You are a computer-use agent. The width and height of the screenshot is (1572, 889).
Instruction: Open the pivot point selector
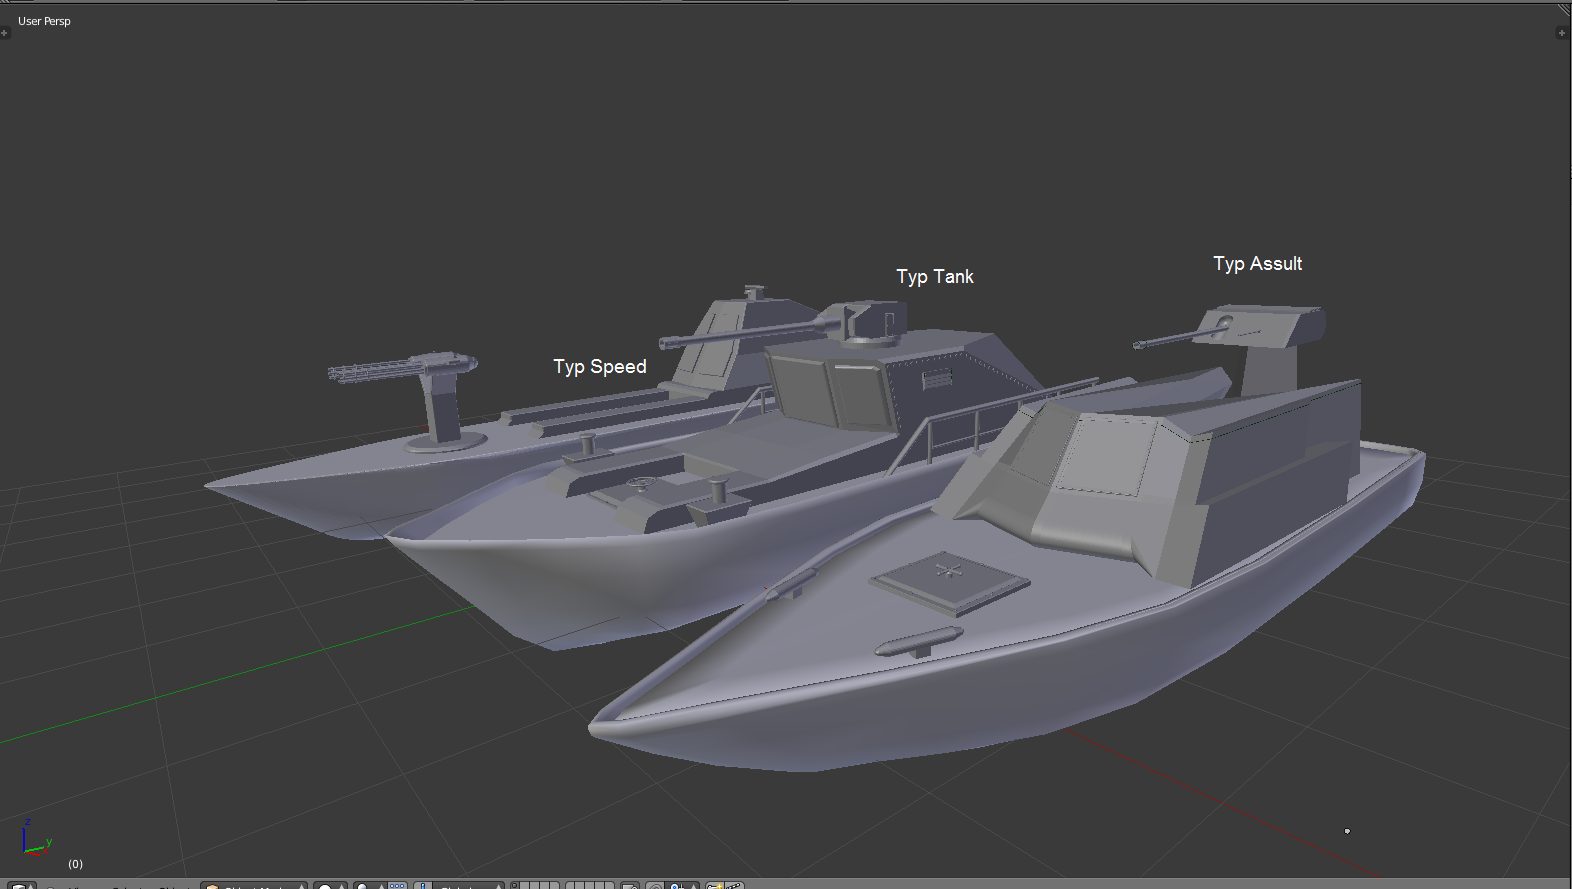coord(367,886)
